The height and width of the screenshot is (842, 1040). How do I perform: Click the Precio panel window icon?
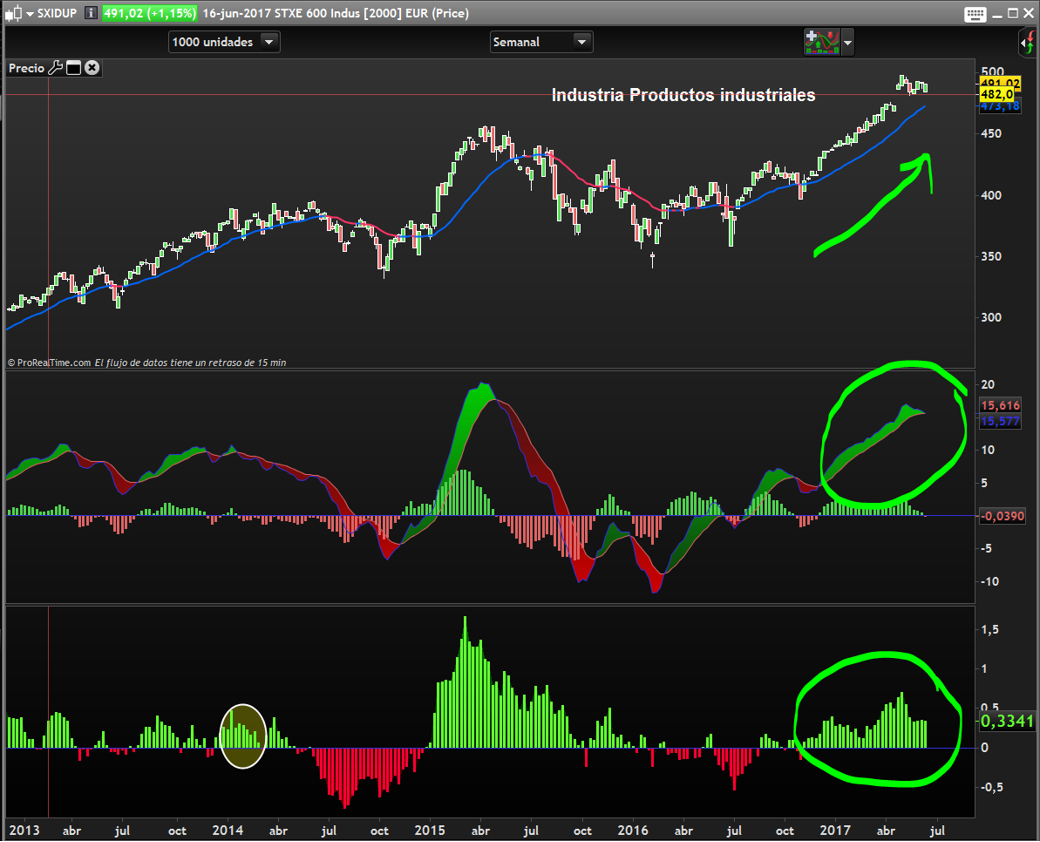74,68
